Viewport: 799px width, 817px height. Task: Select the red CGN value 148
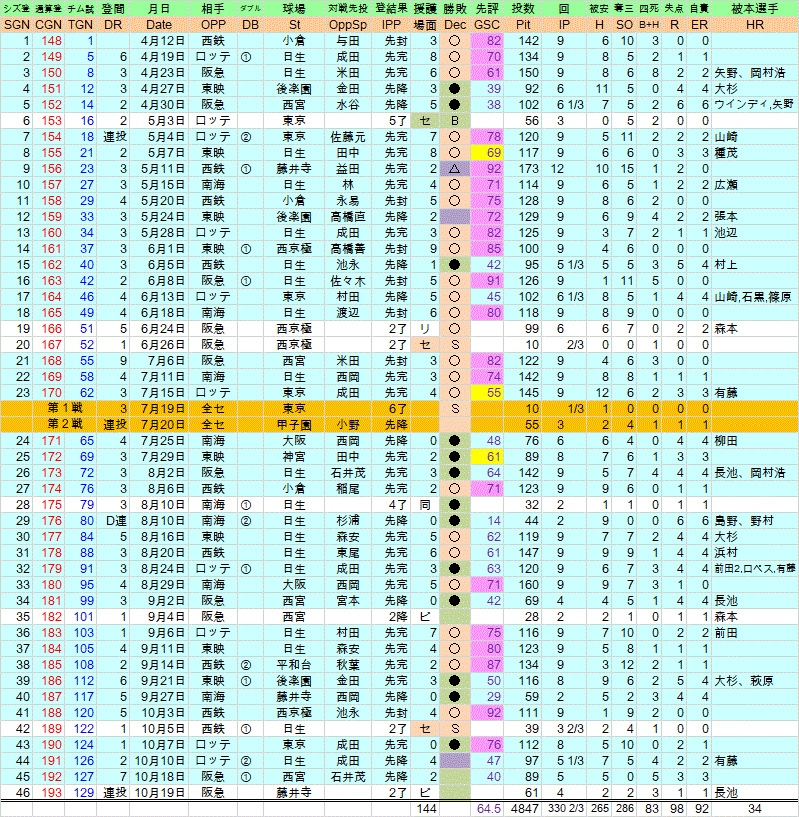click(52, 41)
